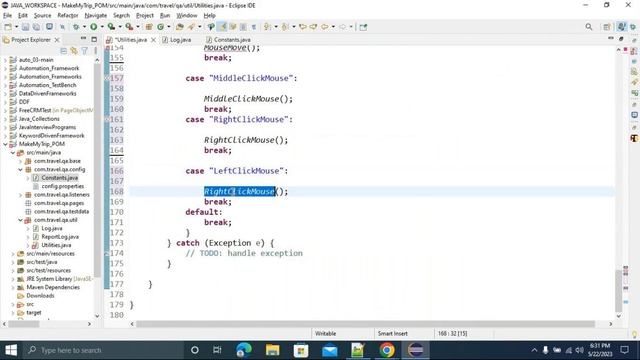Image resolution: width=640 pixels, height=360 pixels.
Task: Click Smart Insert in the status bar
Action: 393,333
